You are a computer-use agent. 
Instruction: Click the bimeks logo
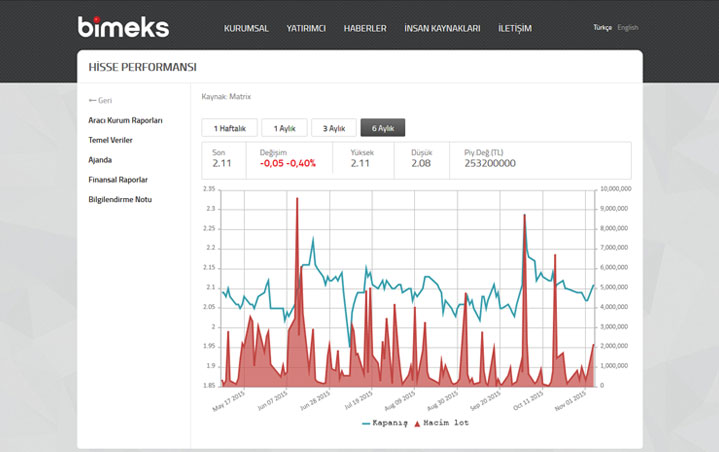[123, 27]
